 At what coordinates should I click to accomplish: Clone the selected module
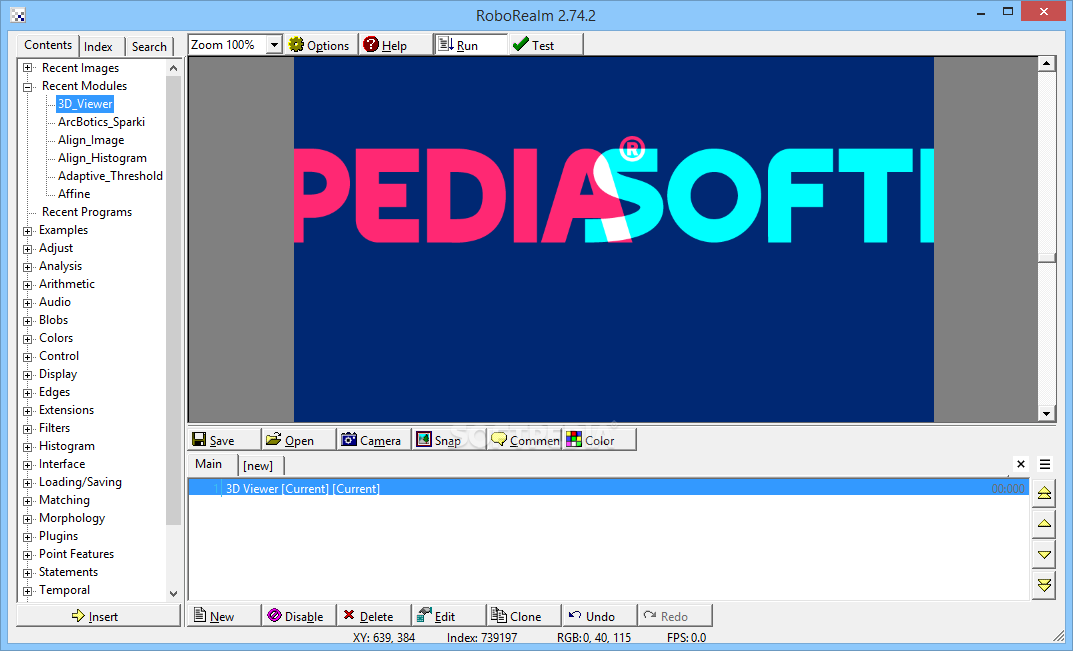pos(525,616)
